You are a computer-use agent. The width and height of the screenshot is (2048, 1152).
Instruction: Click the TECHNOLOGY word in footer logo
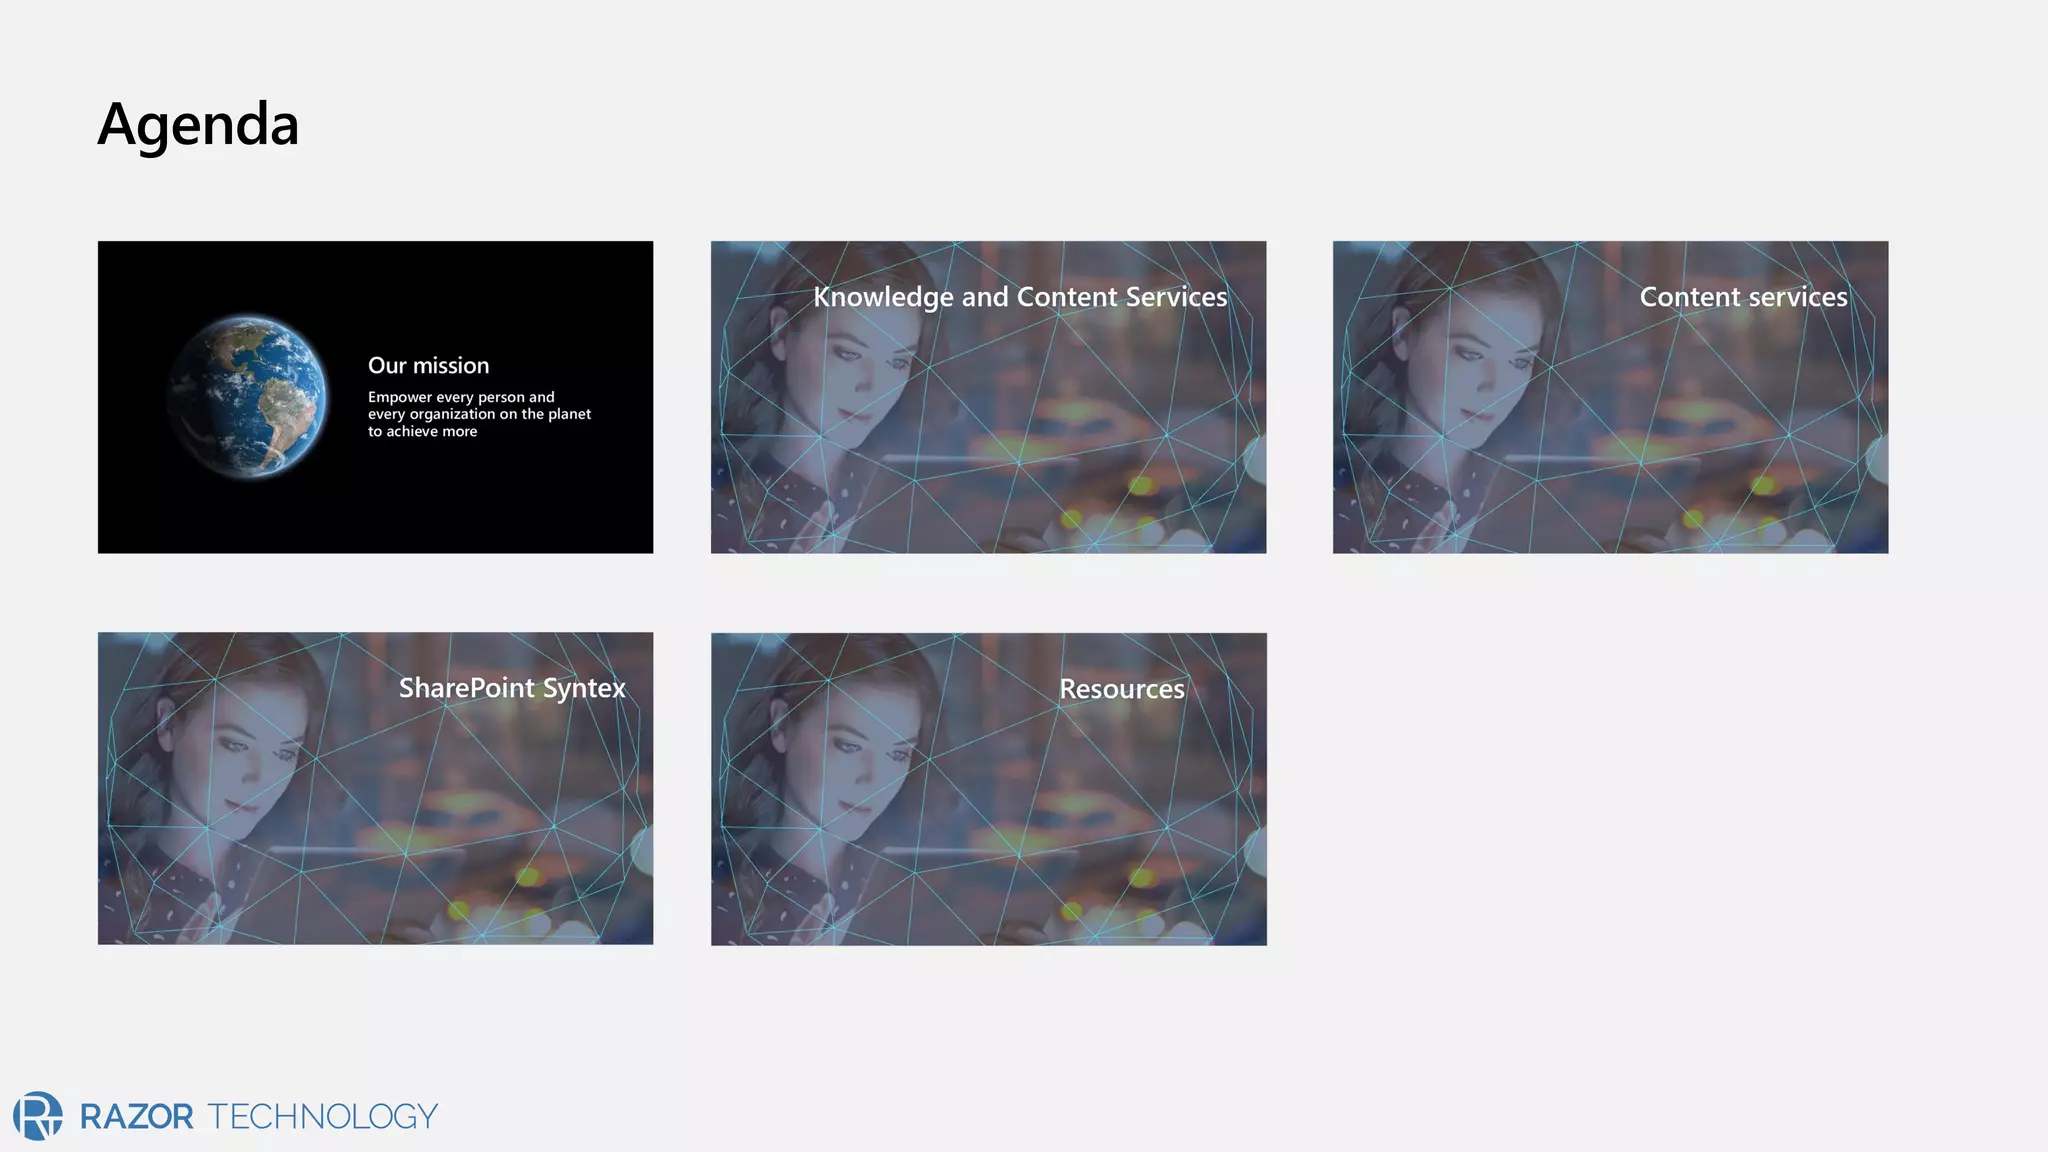coord(323,1117)
